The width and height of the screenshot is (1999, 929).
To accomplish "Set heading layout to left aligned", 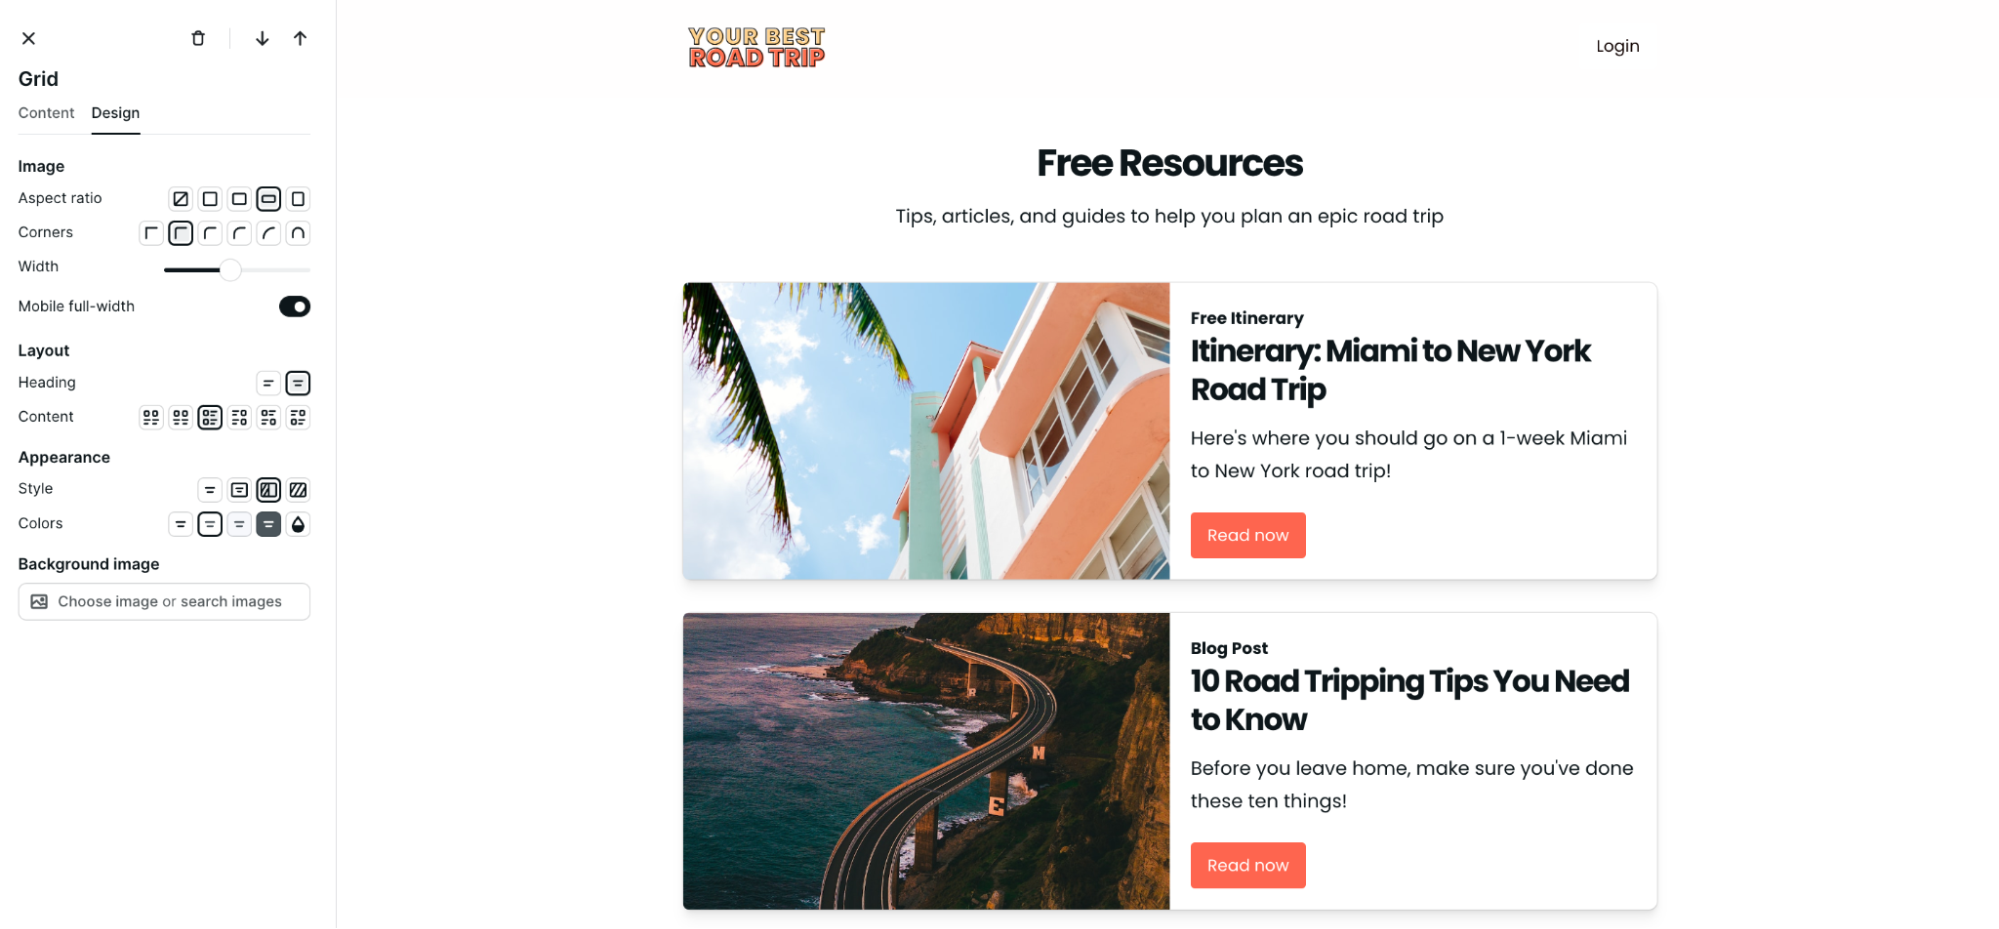I will pos(268,383).
